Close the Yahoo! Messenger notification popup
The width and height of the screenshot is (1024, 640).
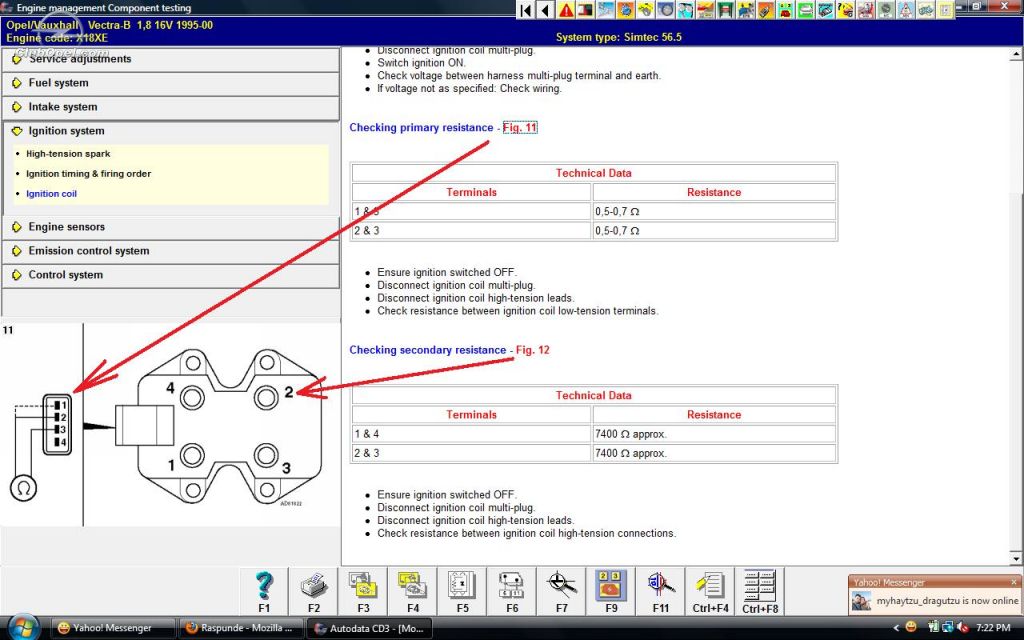click(1014, 582)
